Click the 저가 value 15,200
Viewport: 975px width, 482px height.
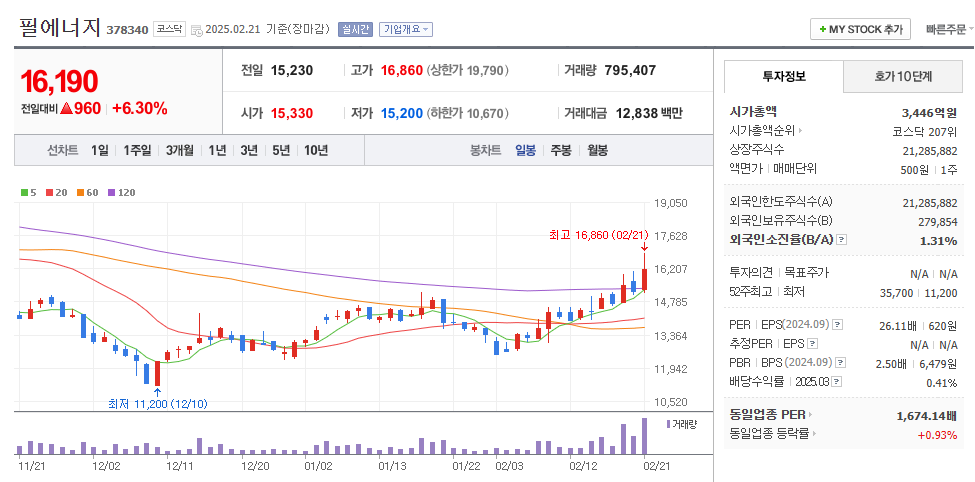pyautogui.click(x=402, y=113)
